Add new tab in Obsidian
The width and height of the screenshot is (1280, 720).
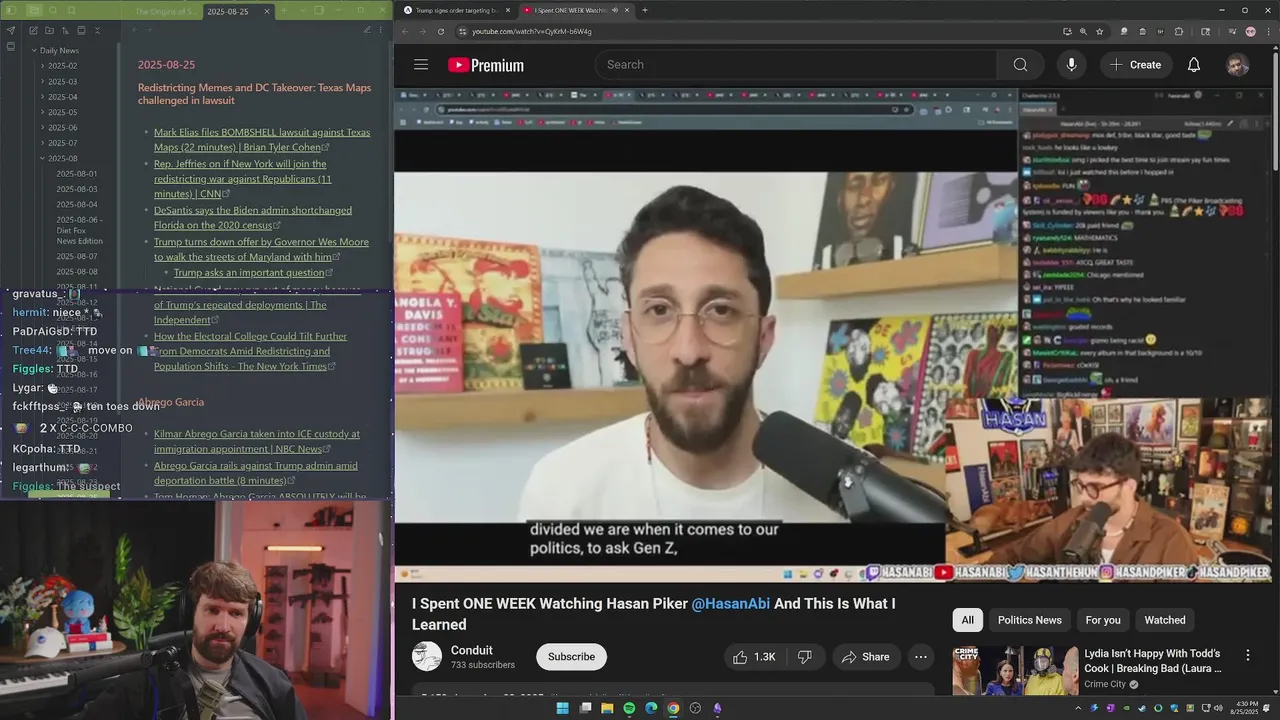tap(285, 11)
